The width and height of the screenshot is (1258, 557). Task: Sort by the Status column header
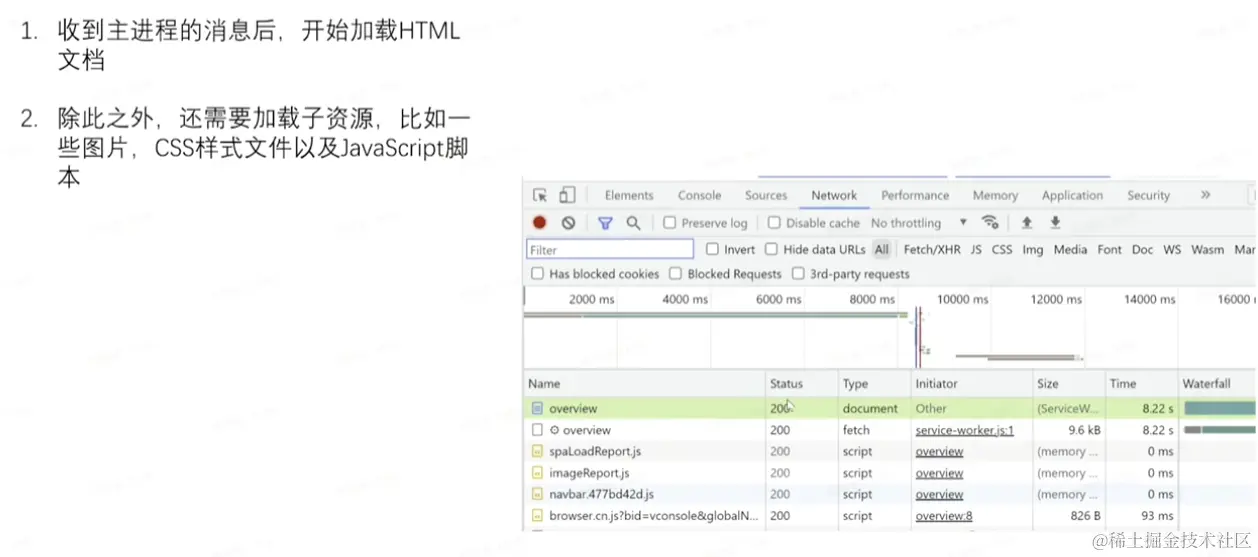coord(801,383)
